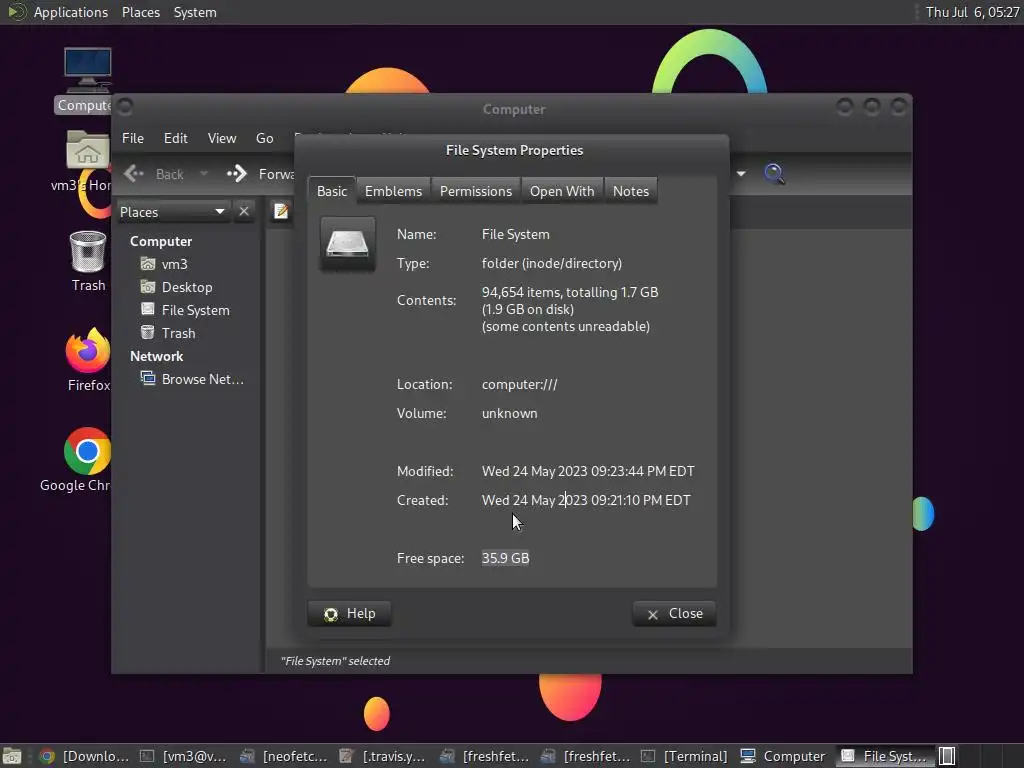Open the View menu in Computer window
Viewport: 1024px width, 768px height.
click(x=221, y=138)
